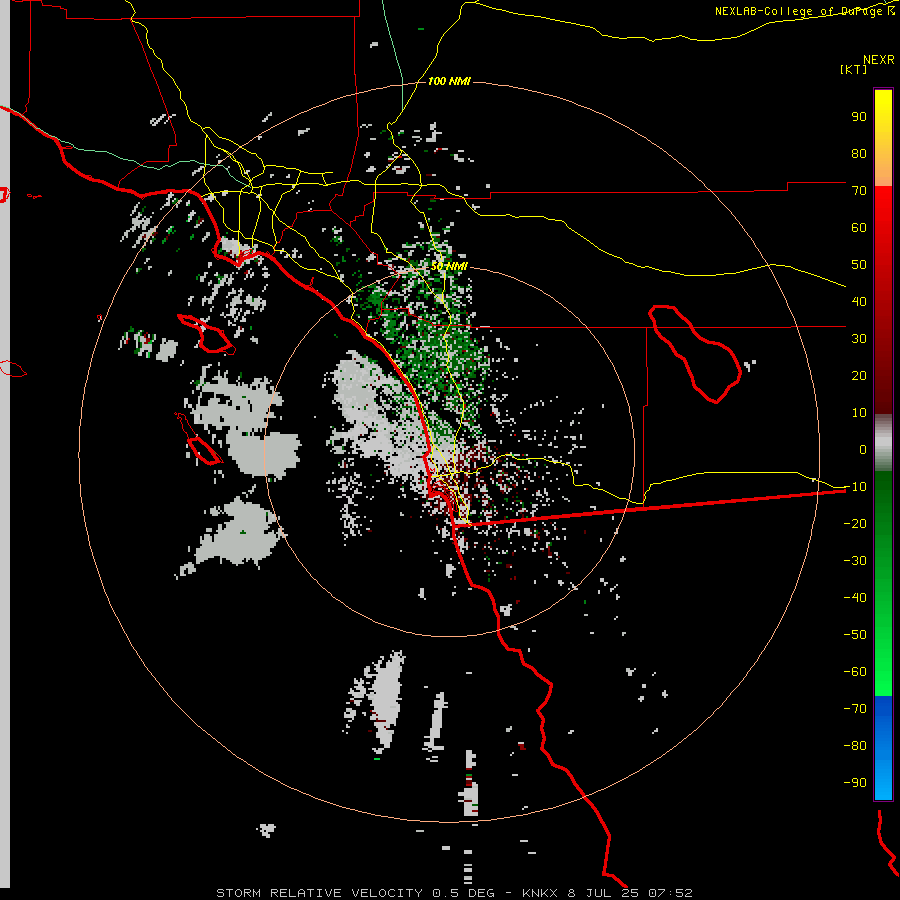
Task: Click the -20 value on the velocity scale
Action: 855,523
